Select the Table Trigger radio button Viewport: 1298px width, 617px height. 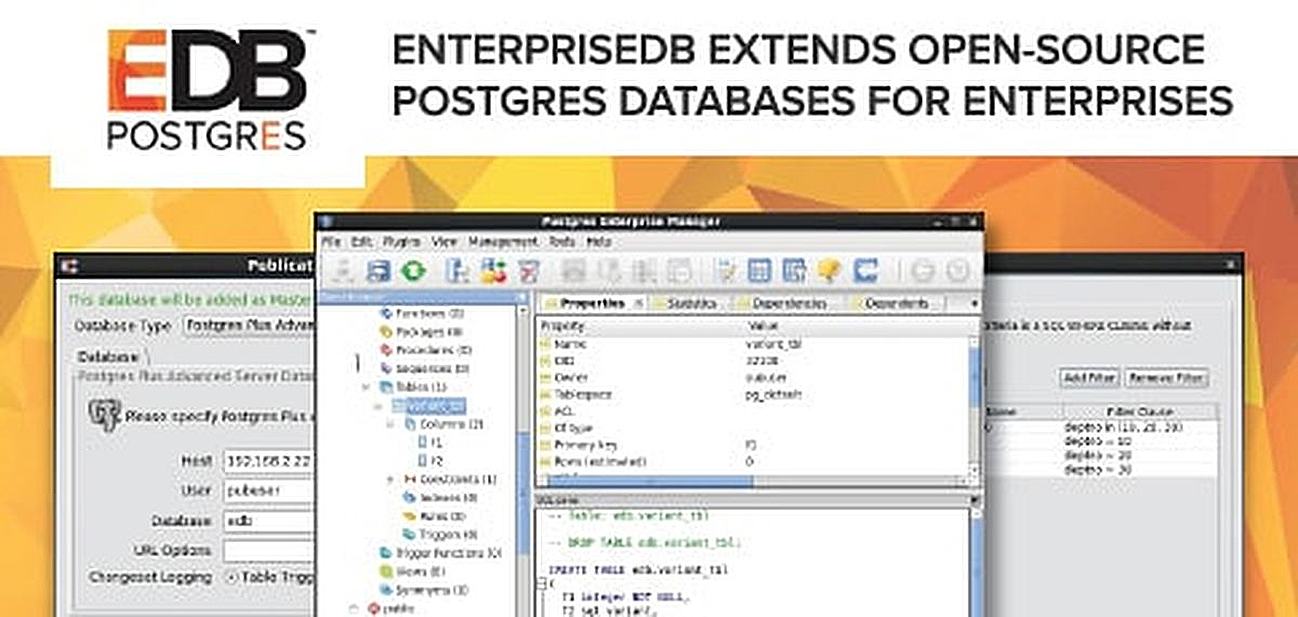click(x=231, y=577)
